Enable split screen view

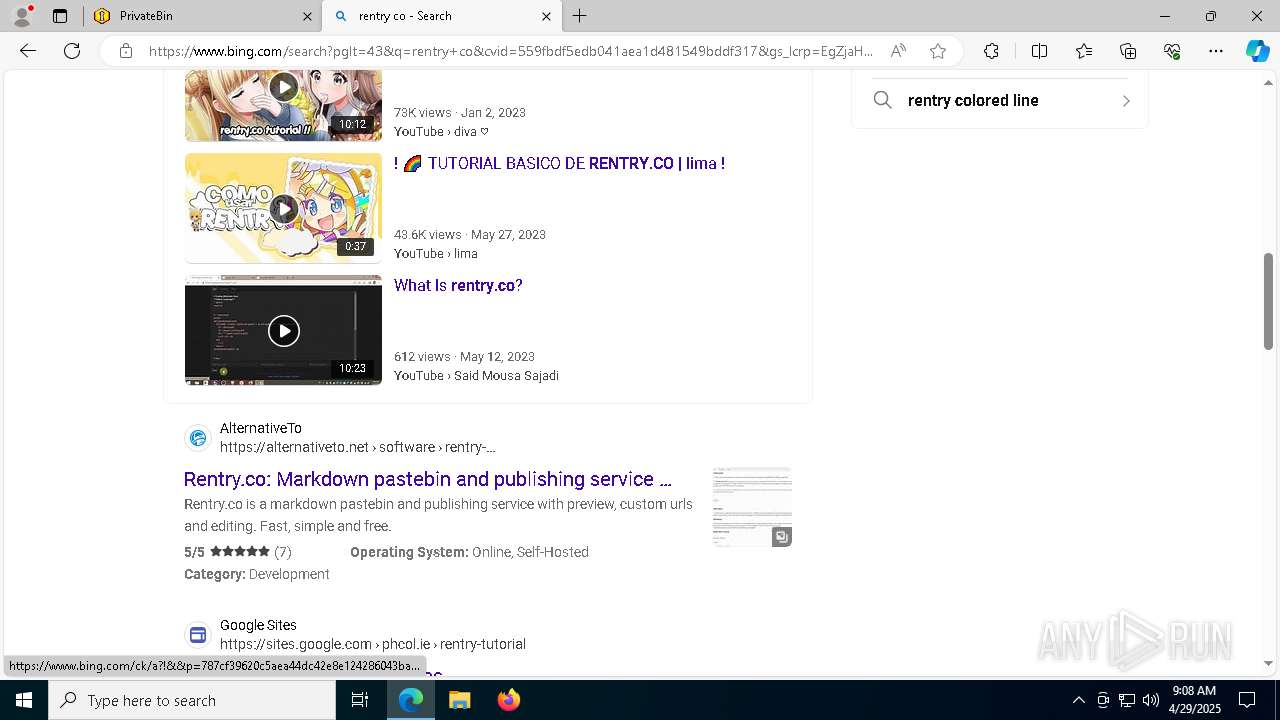tap(1039, 51)
